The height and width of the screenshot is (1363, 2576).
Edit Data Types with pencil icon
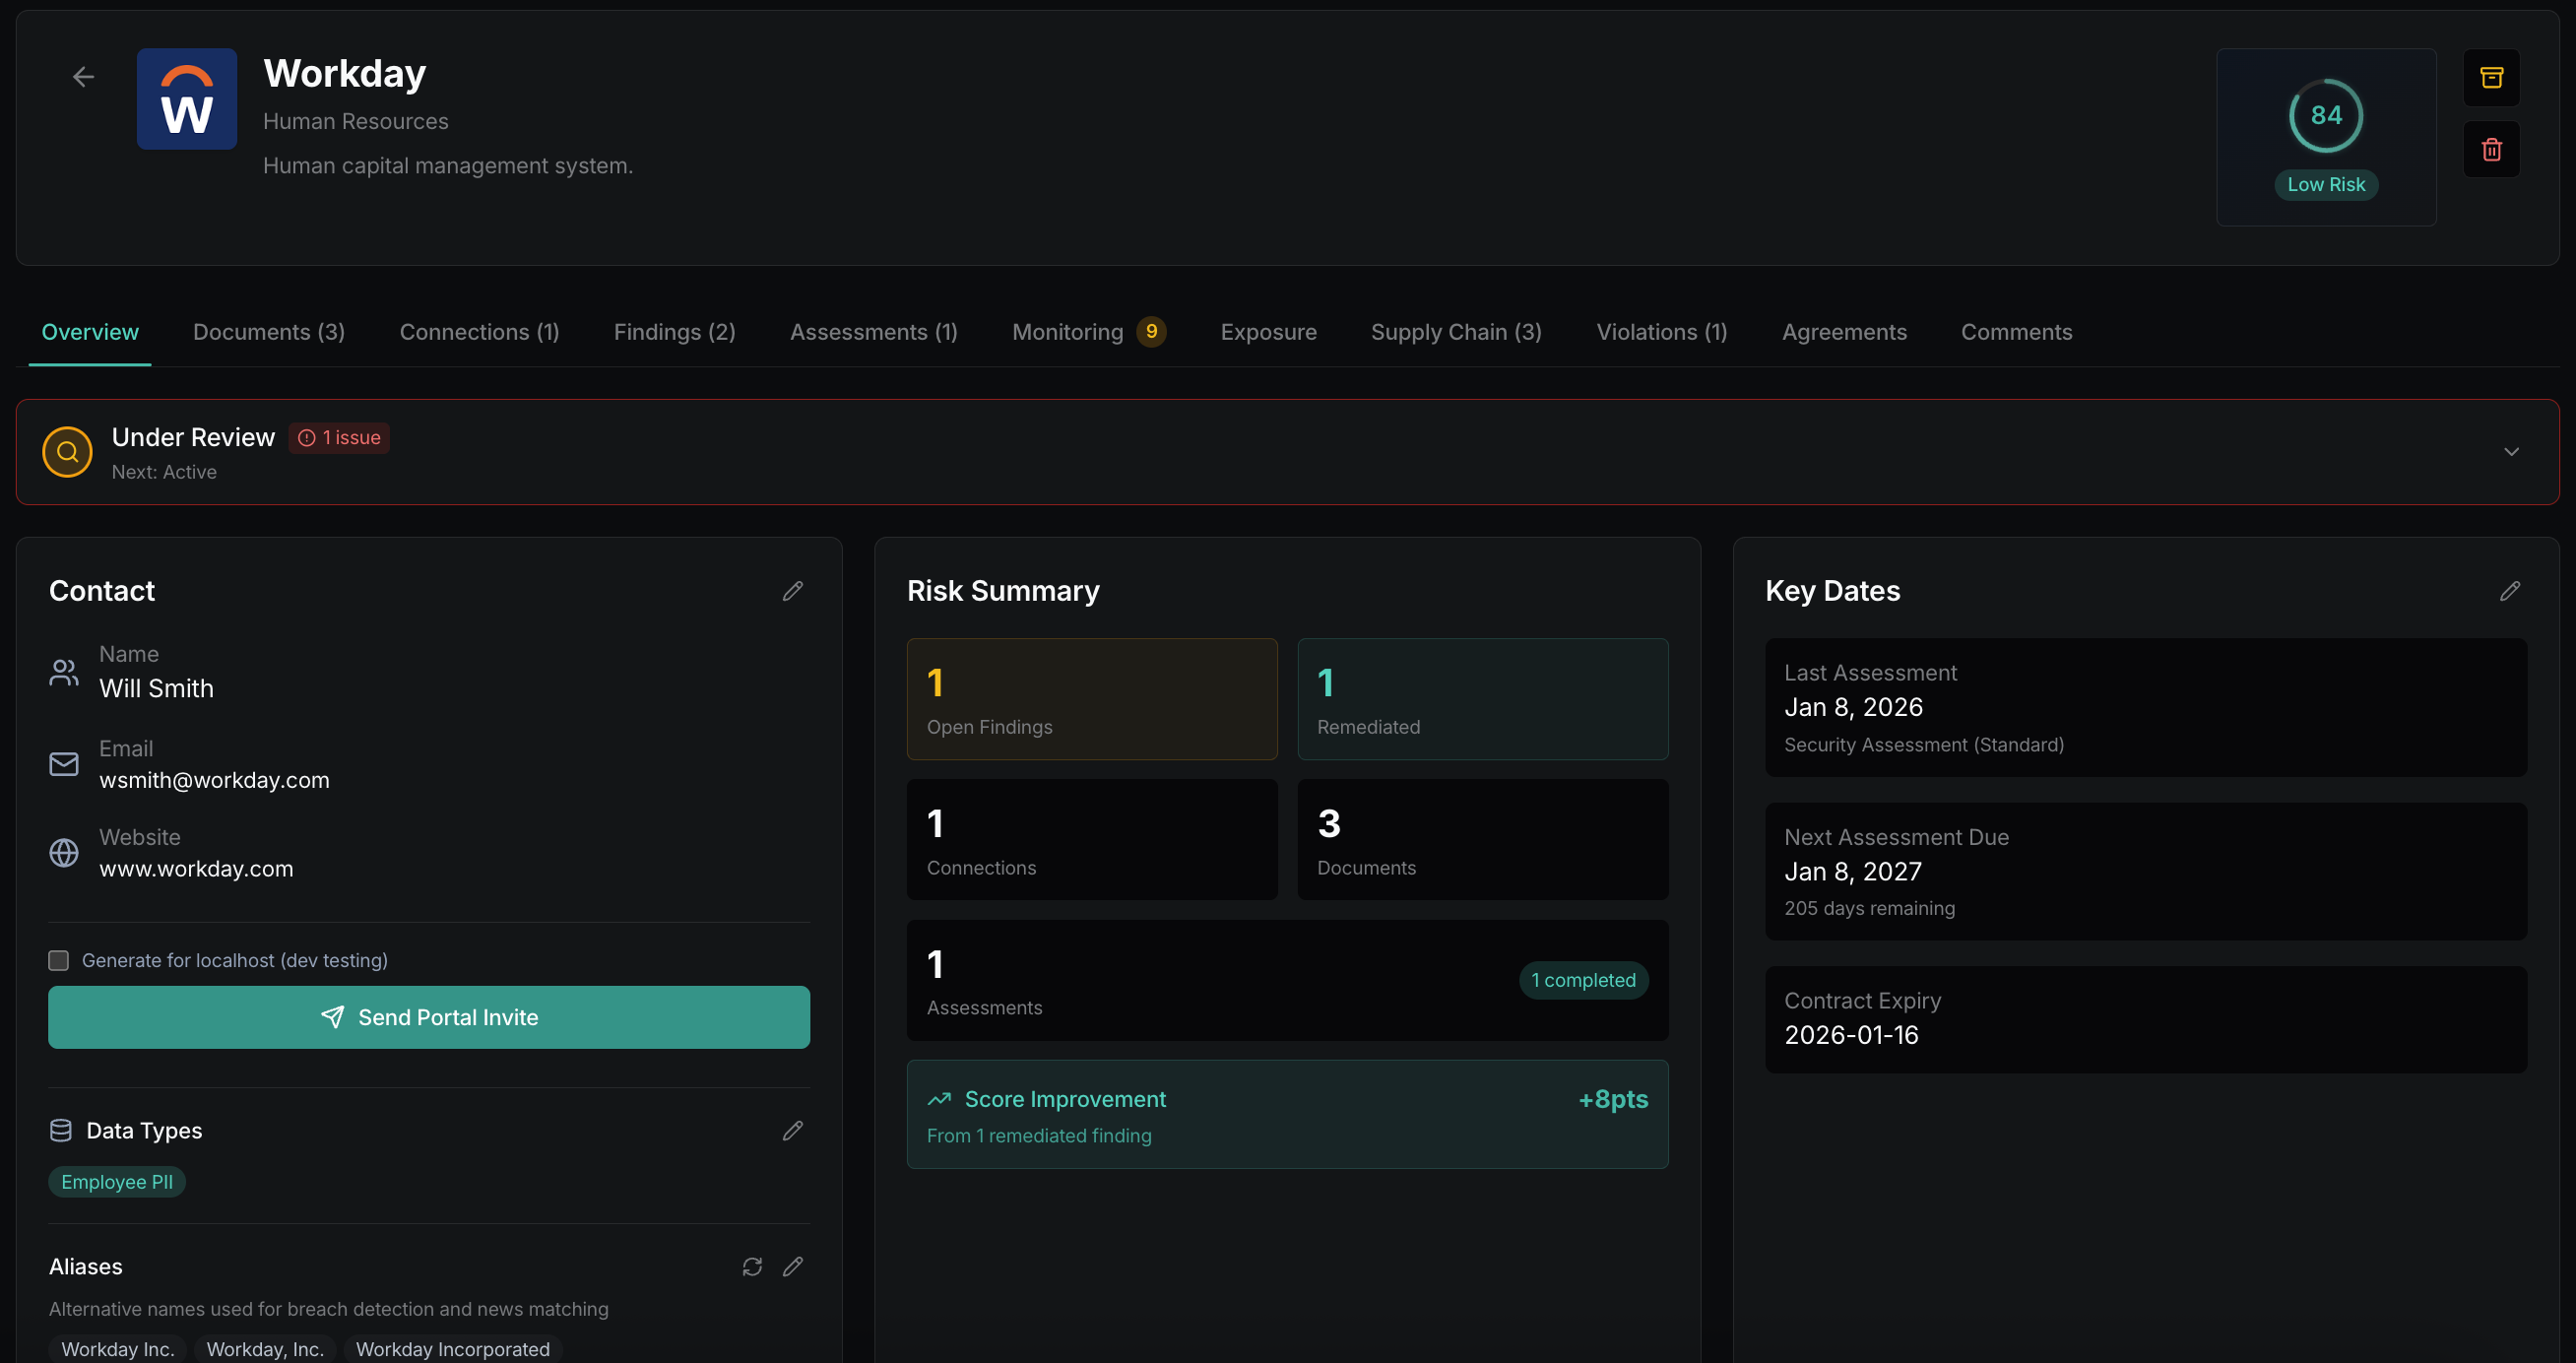click(793, 1130)
